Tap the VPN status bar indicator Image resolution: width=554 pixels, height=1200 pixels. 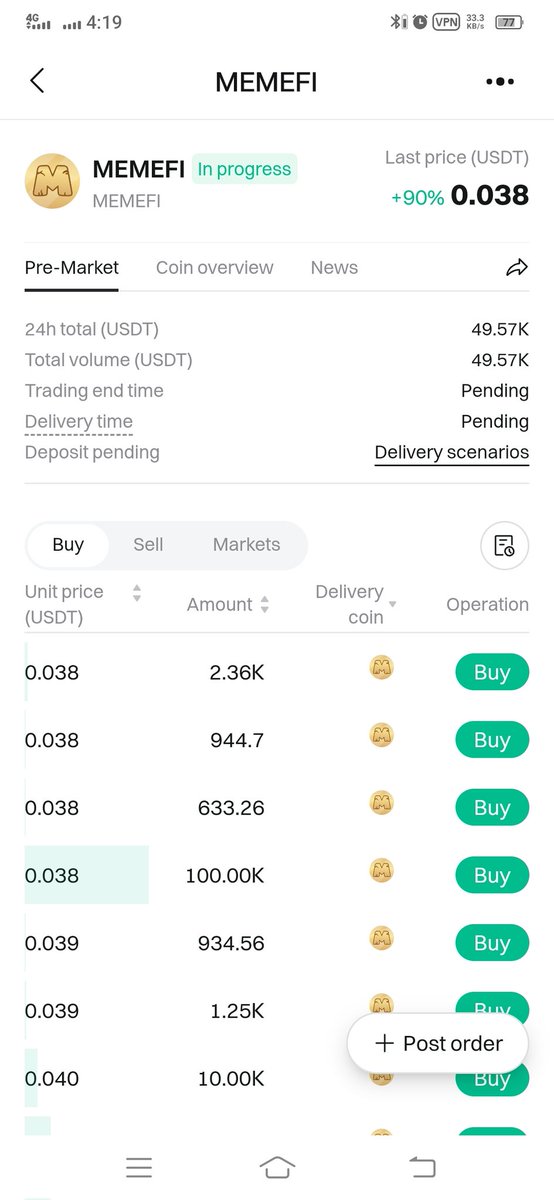(x=445, y=22)
